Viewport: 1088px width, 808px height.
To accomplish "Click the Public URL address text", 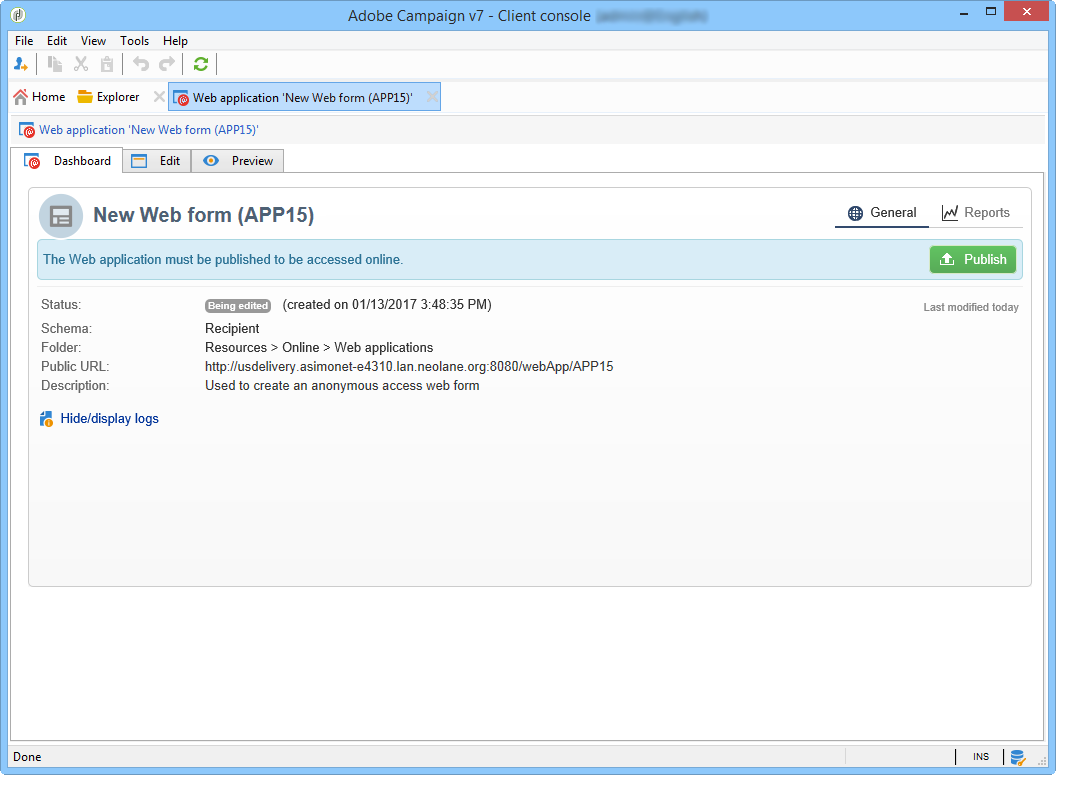I will 409,367.
